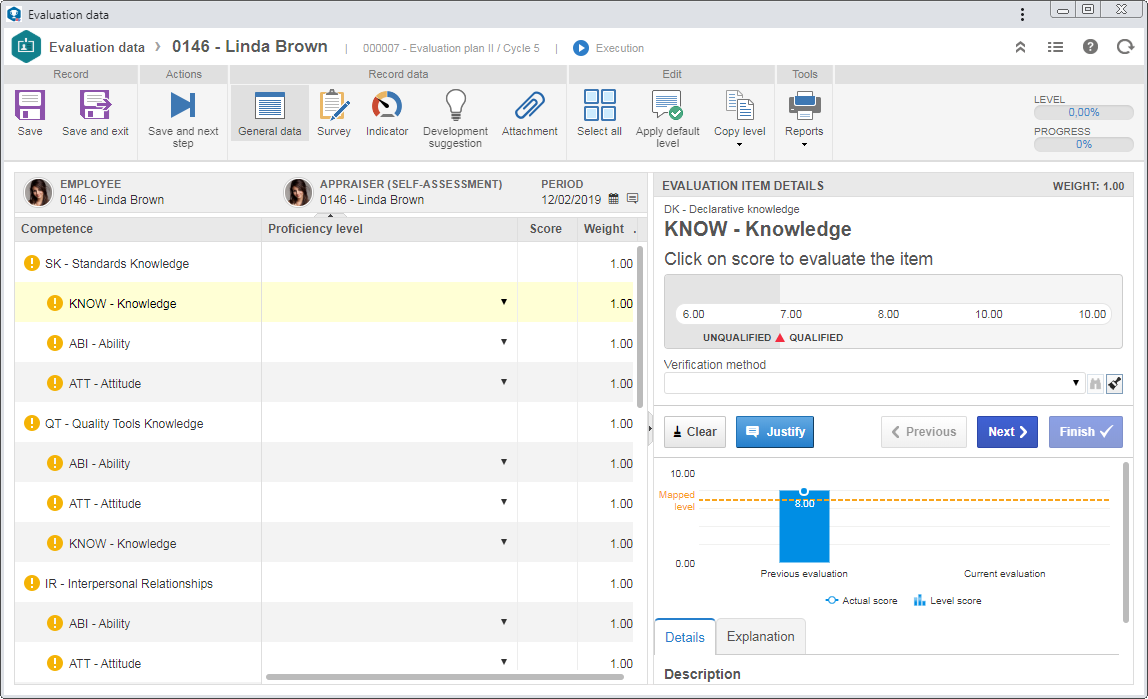Switch to the Explanation tab

[760, 637]
